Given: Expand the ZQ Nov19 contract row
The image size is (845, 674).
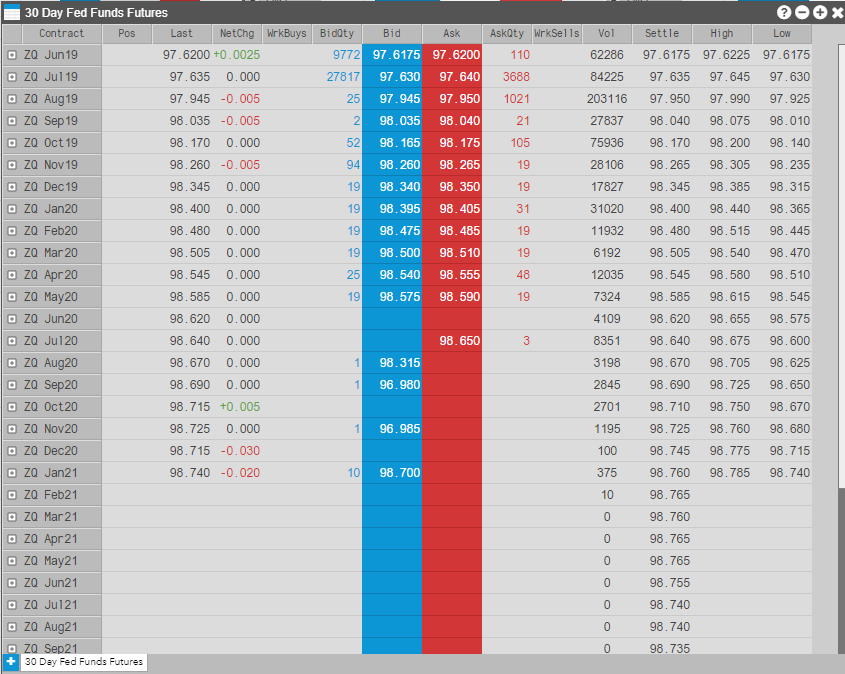Looking at the screenshot, I should point(12,165).
